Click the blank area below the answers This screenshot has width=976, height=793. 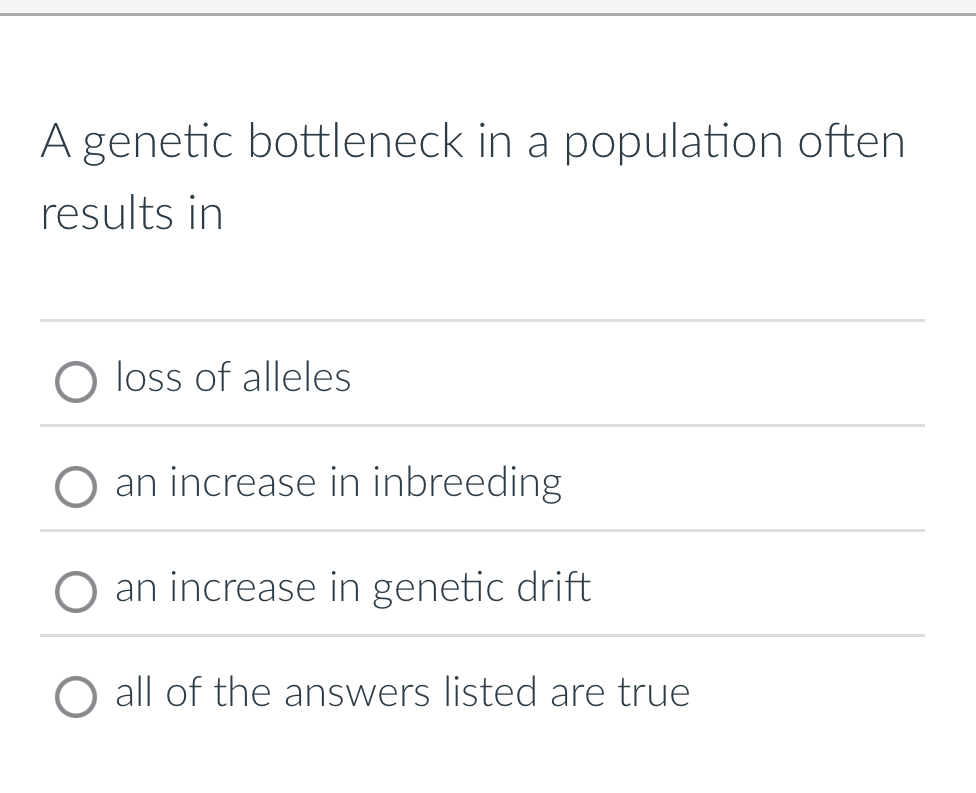(x=488, y=765)
